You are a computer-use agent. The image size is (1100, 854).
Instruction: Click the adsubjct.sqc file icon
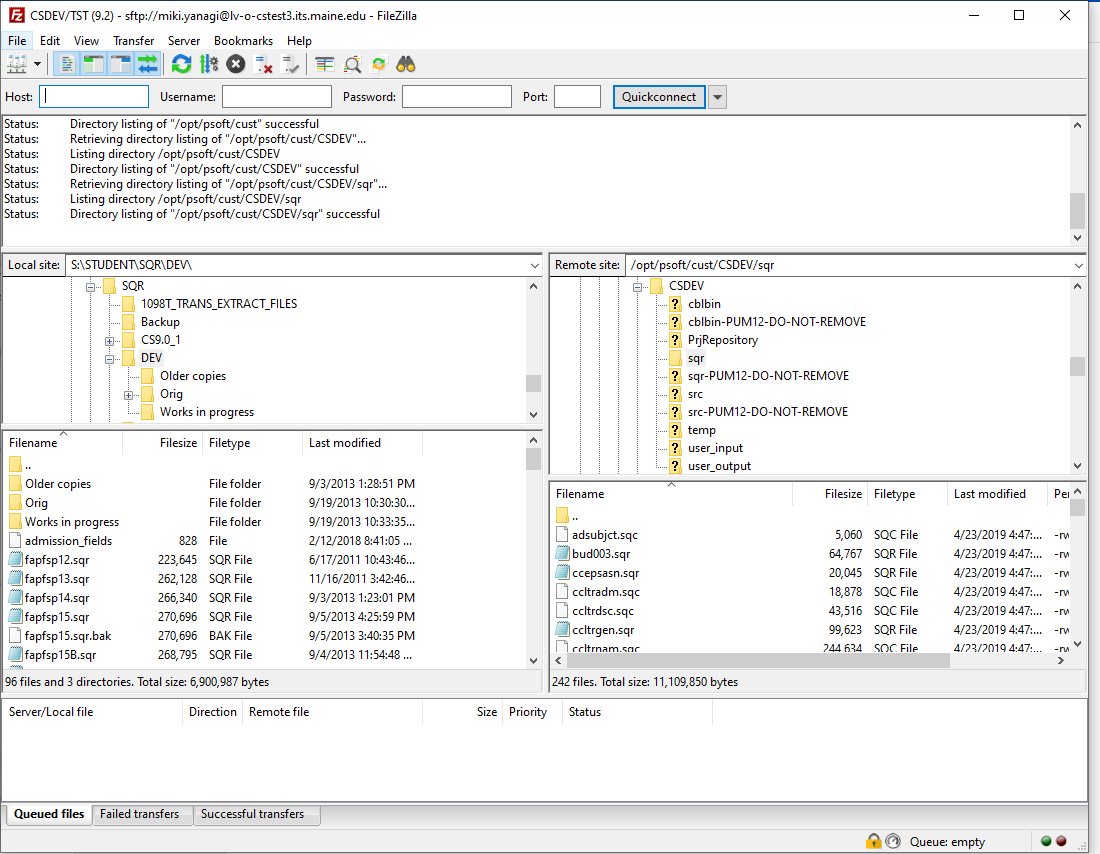coord(562,535)
